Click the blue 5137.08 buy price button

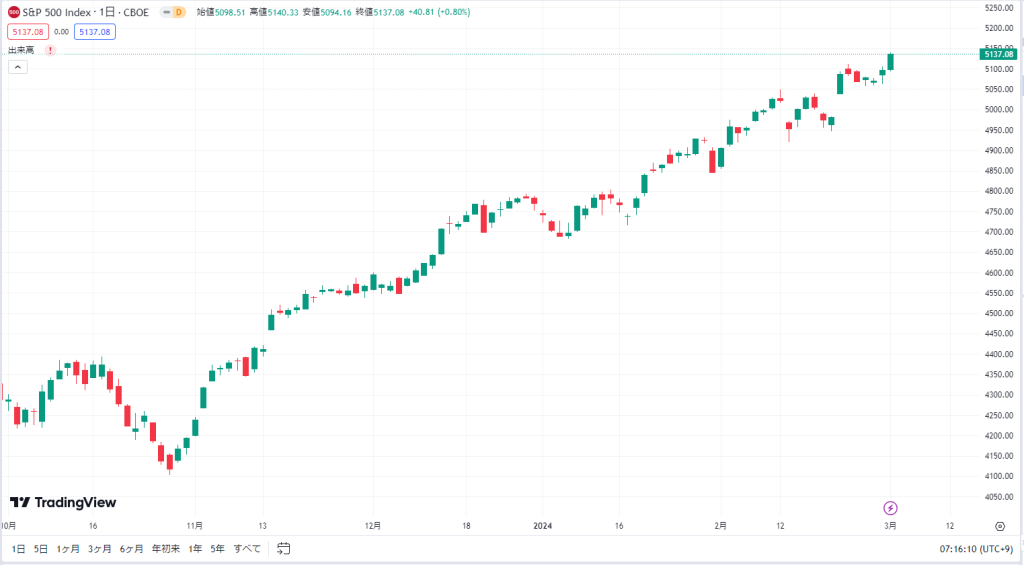click(x=95, y=31)
